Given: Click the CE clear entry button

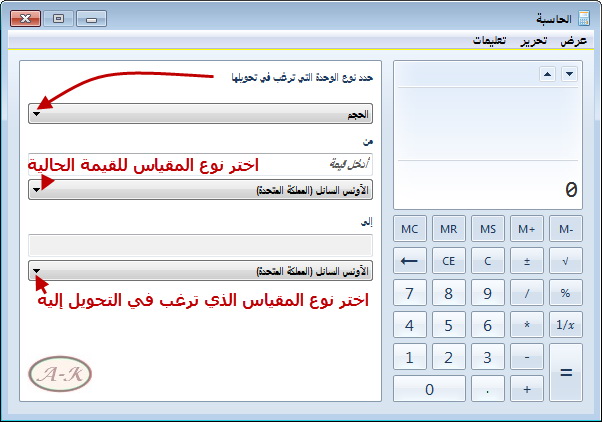Looking at the screenshot, I should 449,261.
